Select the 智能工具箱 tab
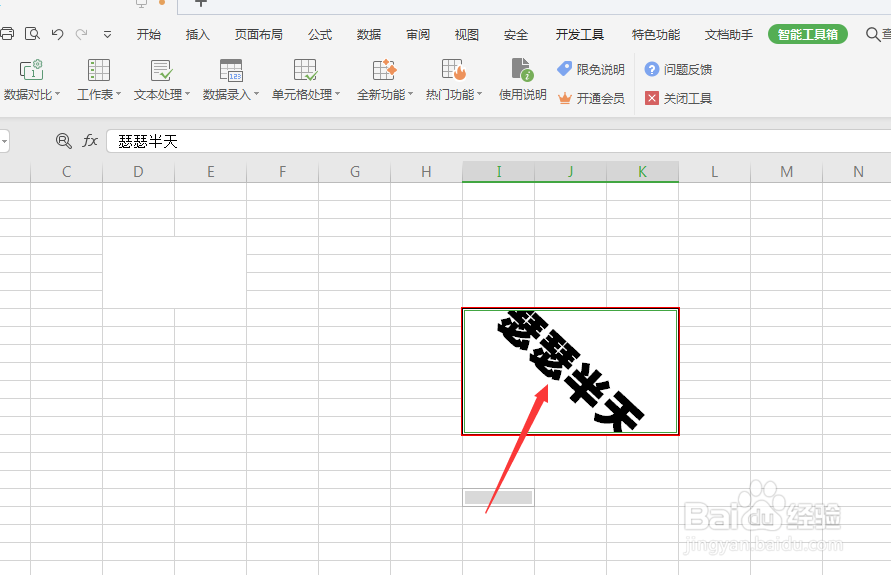 click(x=807, y=34)
